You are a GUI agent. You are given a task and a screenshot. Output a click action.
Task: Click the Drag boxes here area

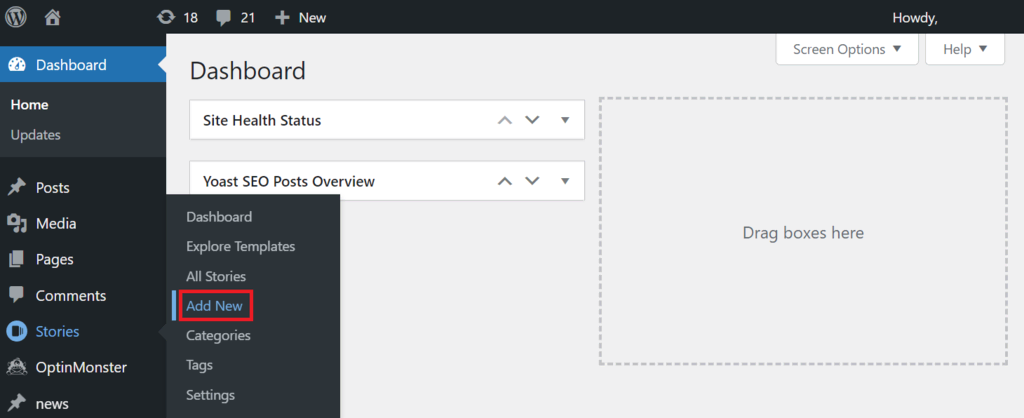coord(802,232)
